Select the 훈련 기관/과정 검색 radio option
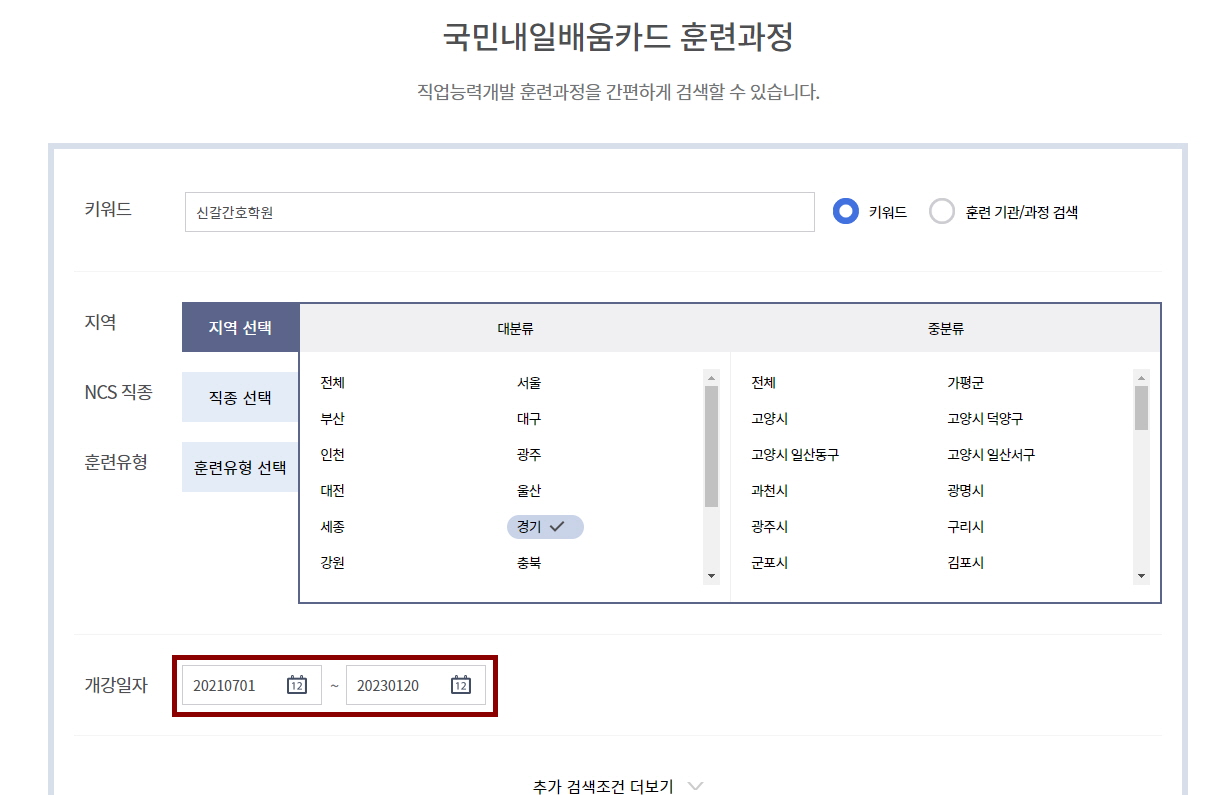The height and width of the screenshot is (795, 1229). (942, 212)
